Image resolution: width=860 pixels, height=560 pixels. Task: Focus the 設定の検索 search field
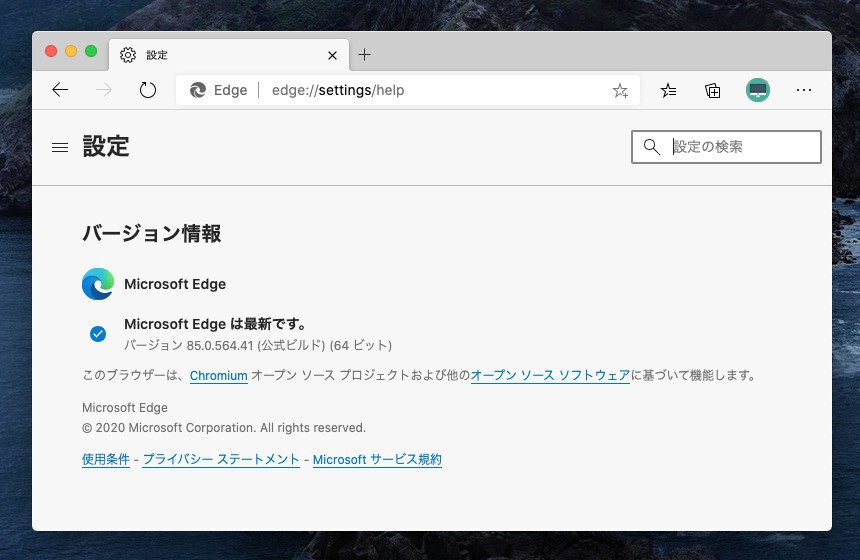pos(726,147)
